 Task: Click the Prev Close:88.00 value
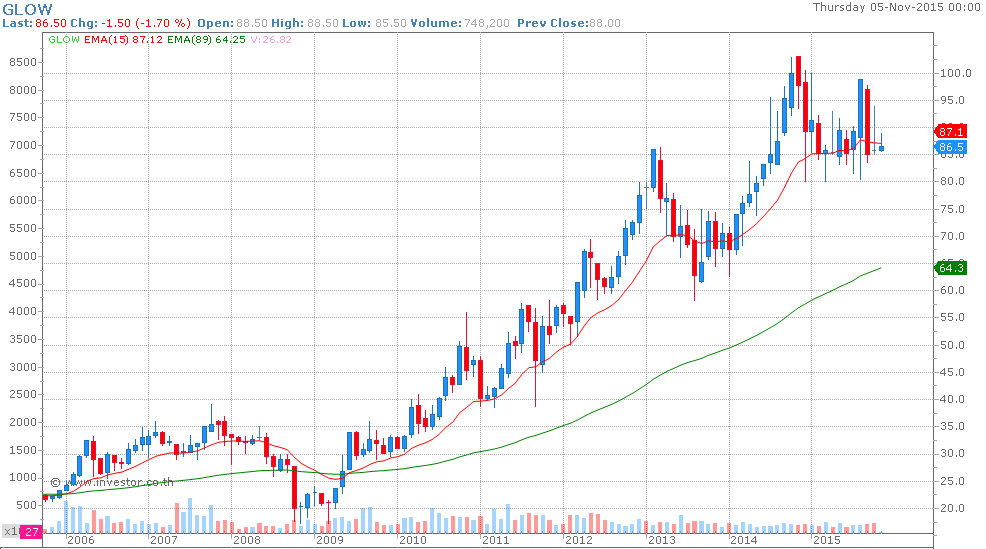click(569, 23)
